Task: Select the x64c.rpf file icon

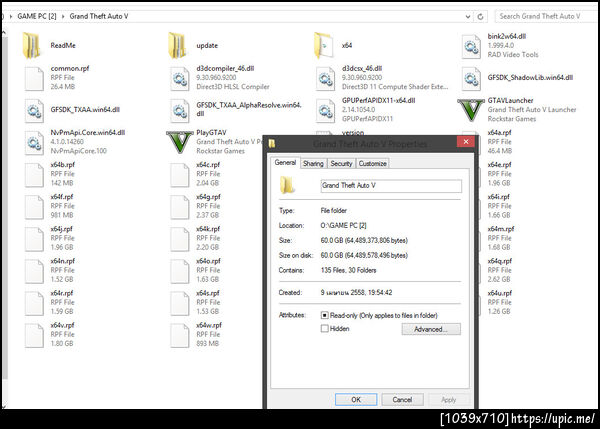Action: [x=179, y=175]
